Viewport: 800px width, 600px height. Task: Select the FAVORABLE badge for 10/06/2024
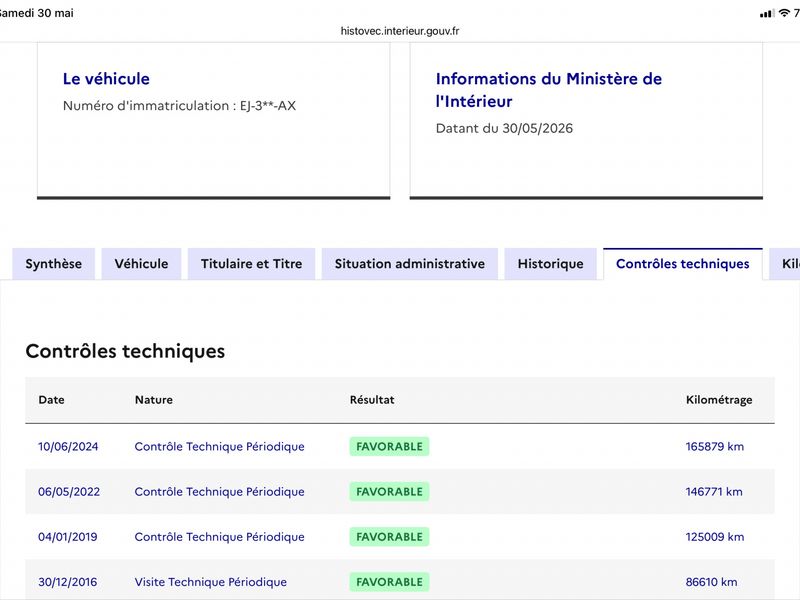389,446
